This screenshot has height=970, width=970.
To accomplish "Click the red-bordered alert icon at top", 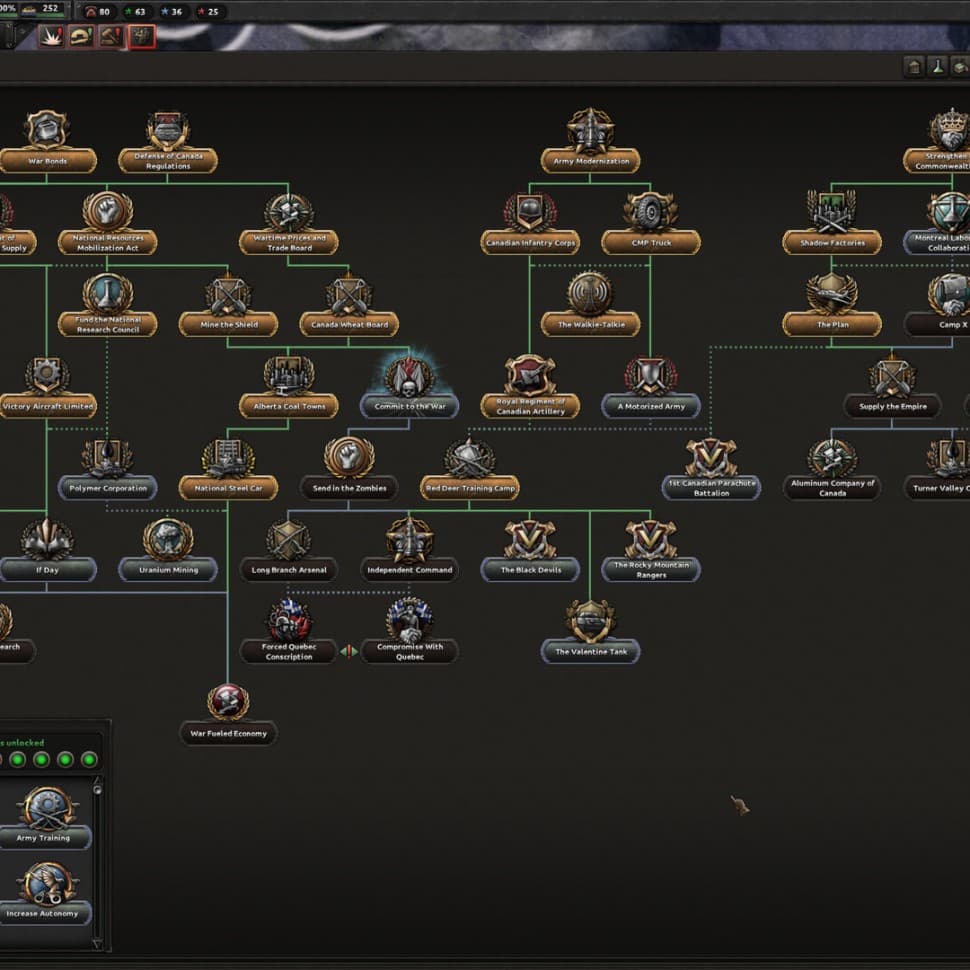I will click(141, 37).
